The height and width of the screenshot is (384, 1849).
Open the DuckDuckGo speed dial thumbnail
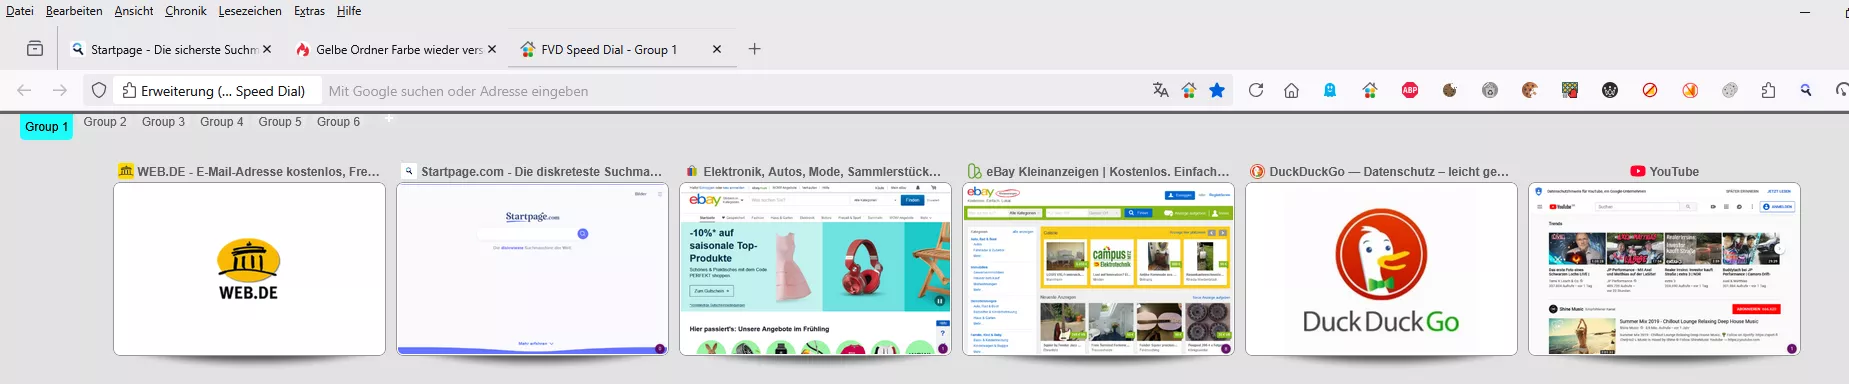click(1381, 269)
